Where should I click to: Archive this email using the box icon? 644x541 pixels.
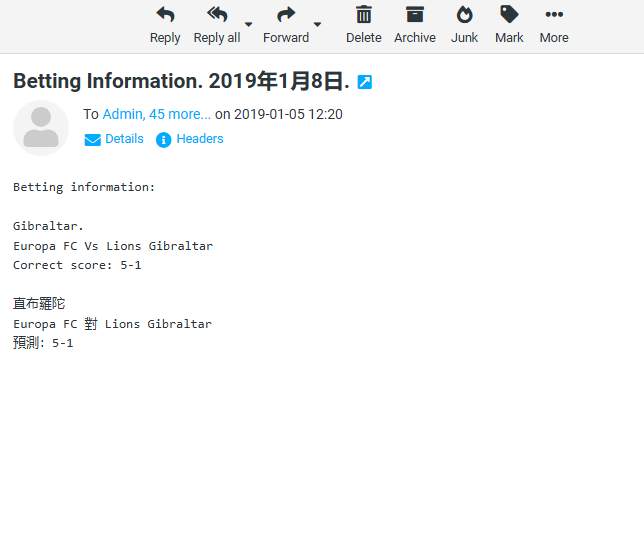pyautogui.click(x=414, y=15)
